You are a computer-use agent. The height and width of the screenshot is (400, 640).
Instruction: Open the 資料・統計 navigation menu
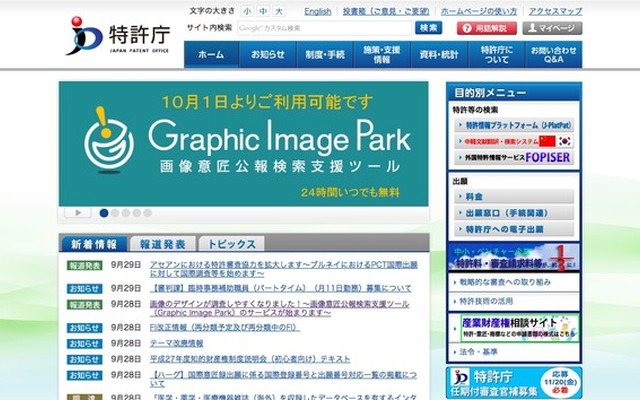pos(439,54)
